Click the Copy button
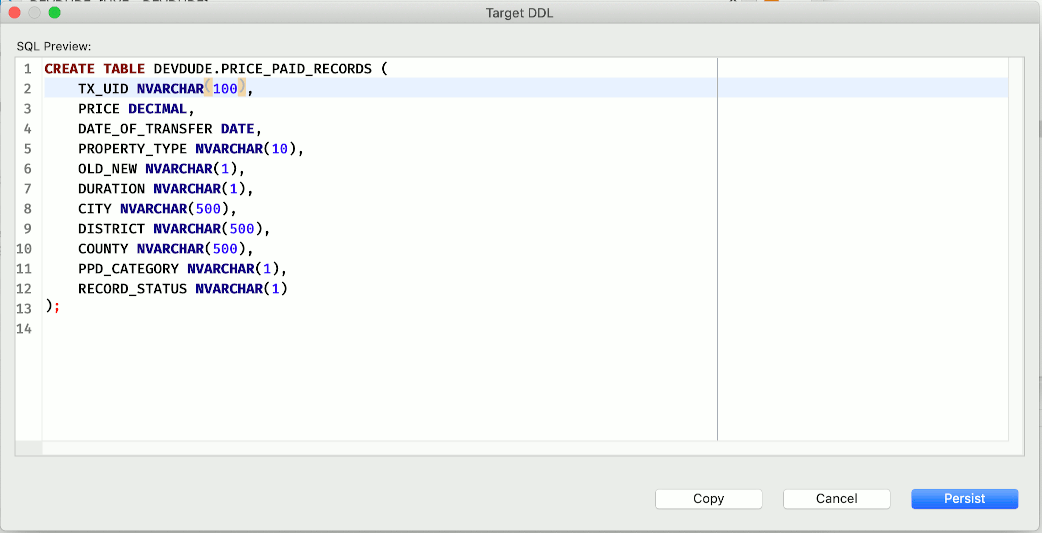The width and height of the screenshot is (1042, 533). (708, 498)
